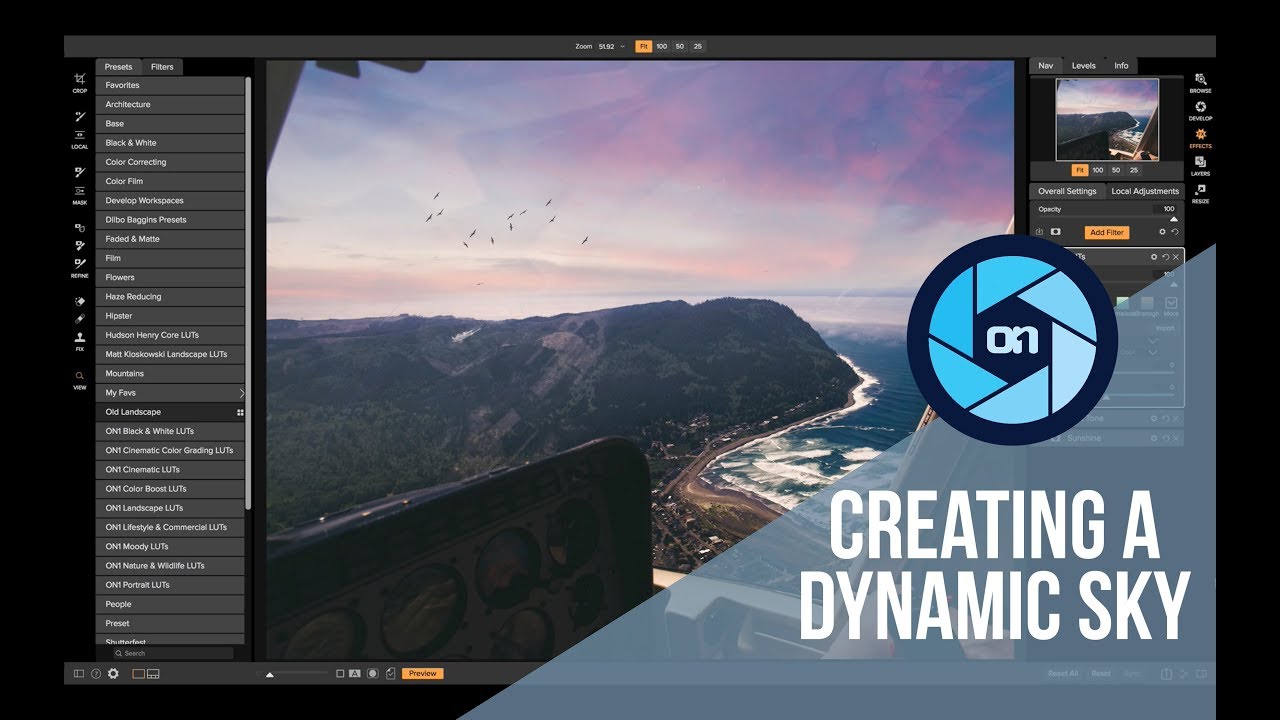Image resolution: width=1280 pixels, height=720 pixels.
Task: Open the Resize module
Action: click(x=1200, y=193)
